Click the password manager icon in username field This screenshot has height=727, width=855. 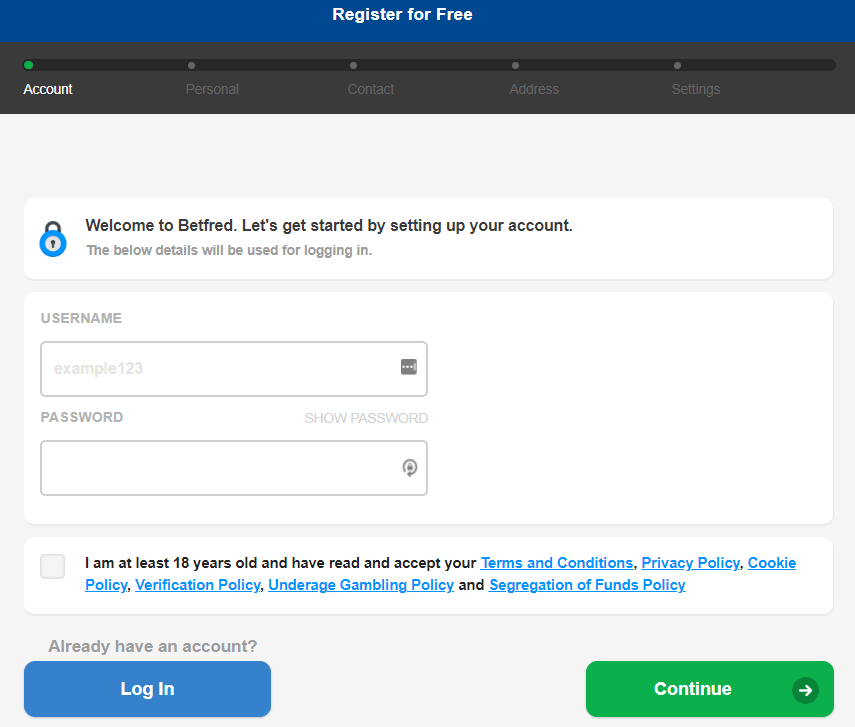tap(409, 367)
